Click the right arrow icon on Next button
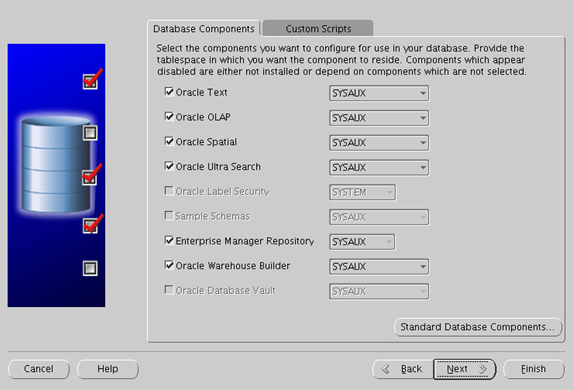 pyautogui.click(x=483, y=369)
